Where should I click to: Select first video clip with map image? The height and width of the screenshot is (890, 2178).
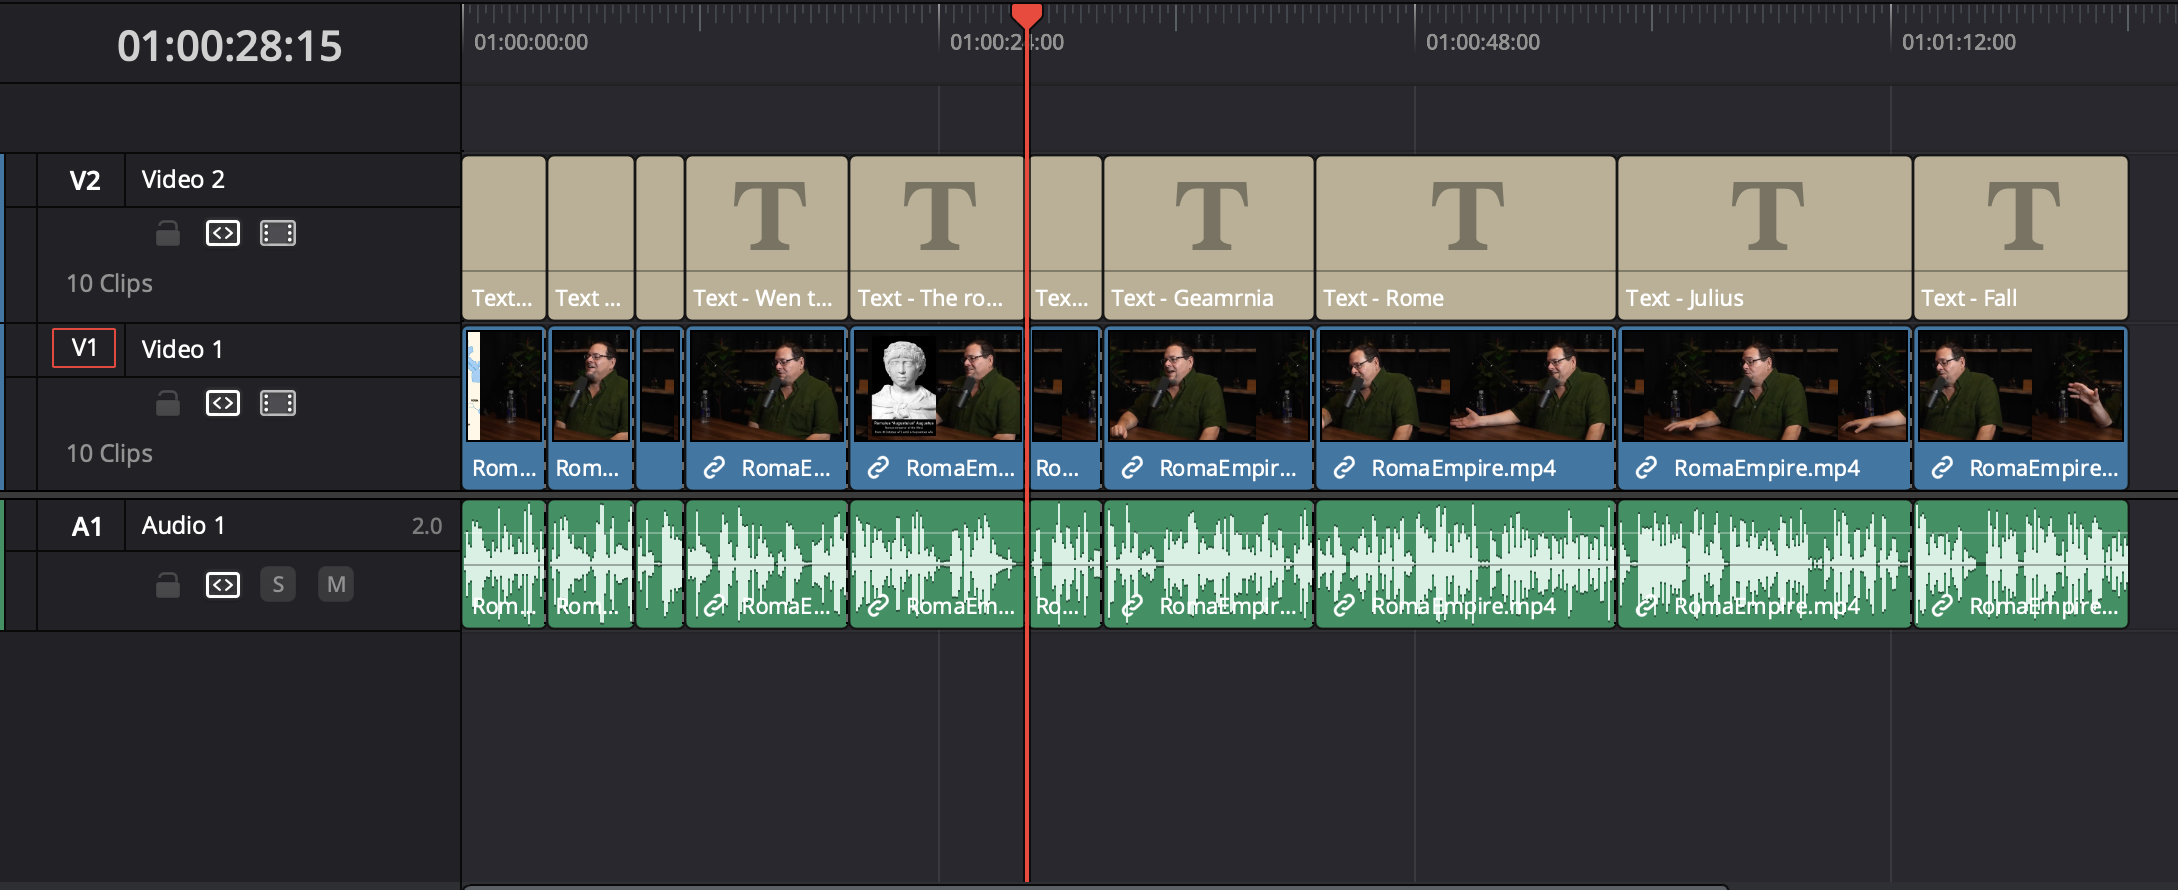click(504, 408)
